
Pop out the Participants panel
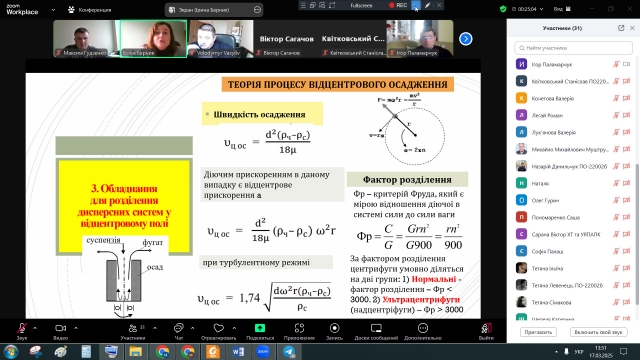[x=621, y=28]
